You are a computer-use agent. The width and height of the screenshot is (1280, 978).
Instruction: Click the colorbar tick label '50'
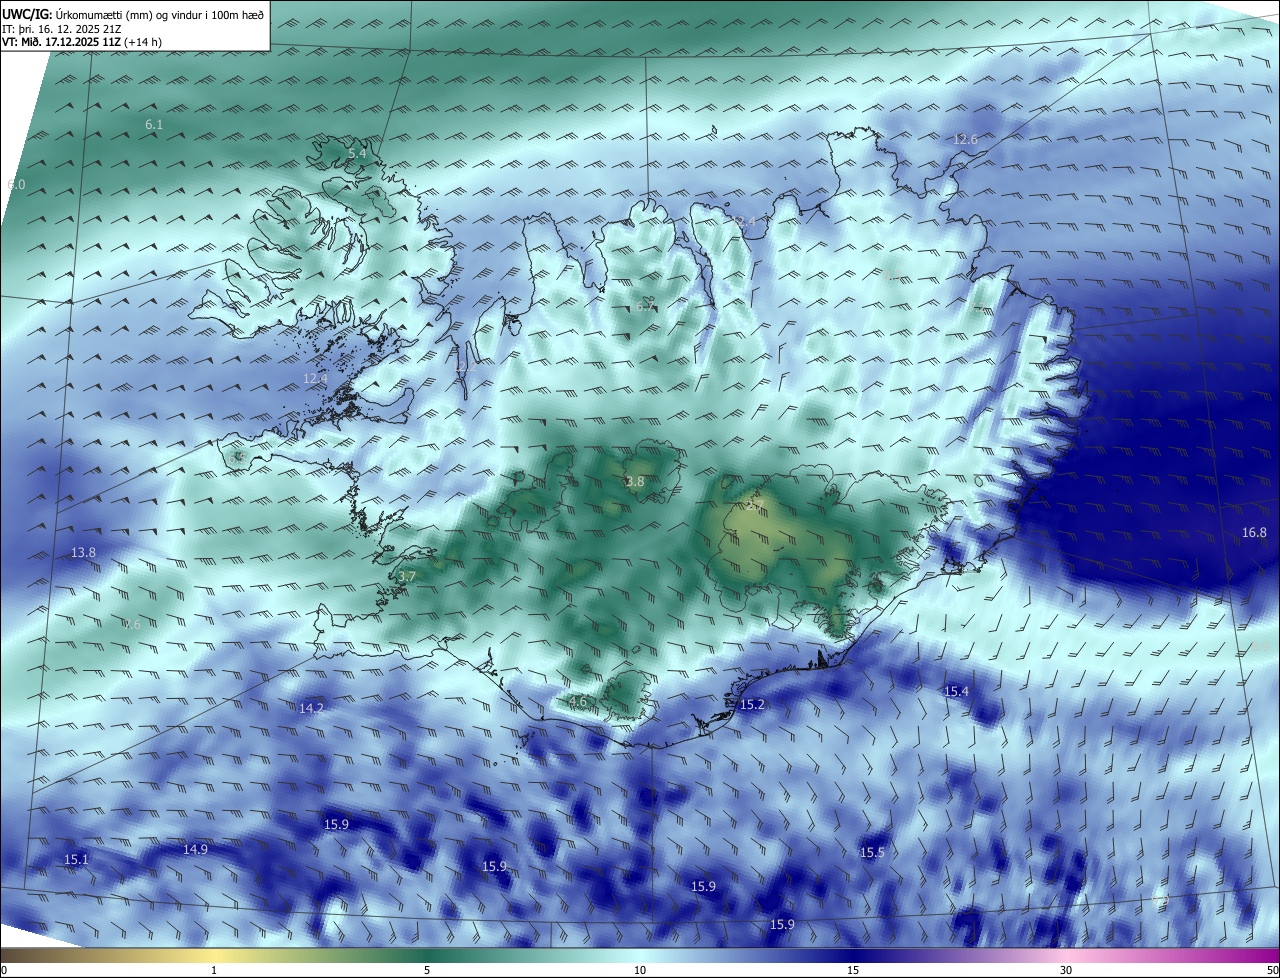(1272, 970)
